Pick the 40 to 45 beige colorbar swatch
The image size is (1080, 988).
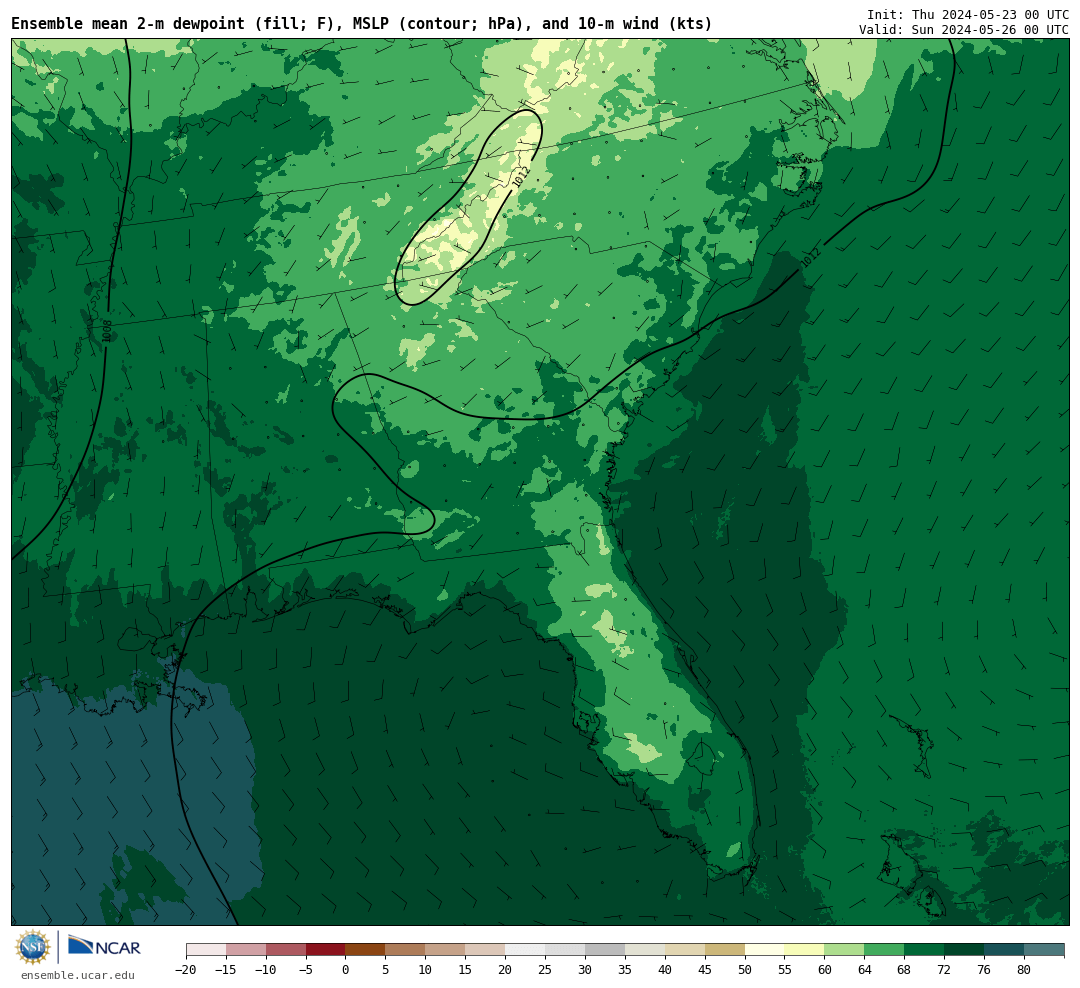(685, 950)
